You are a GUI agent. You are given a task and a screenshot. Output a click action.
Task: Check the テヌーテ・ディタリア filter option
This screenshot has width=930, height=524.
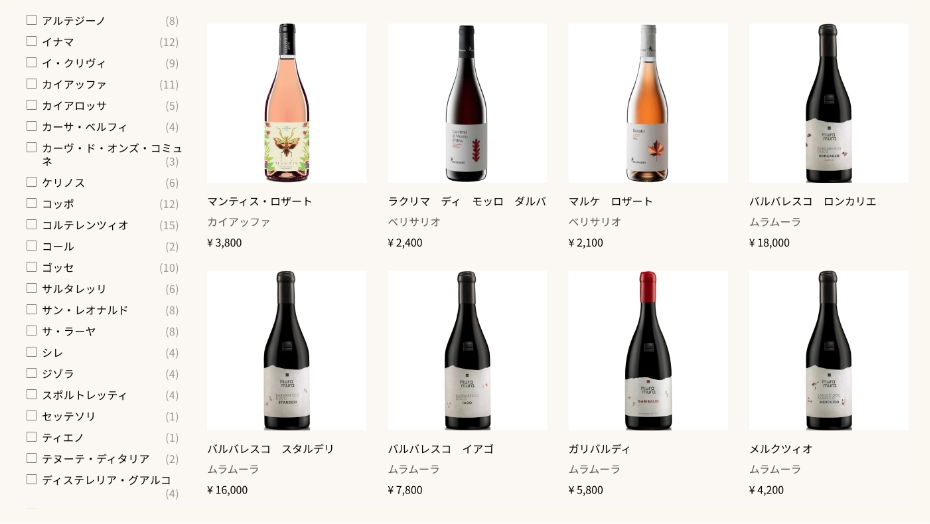tap(31, 458)
